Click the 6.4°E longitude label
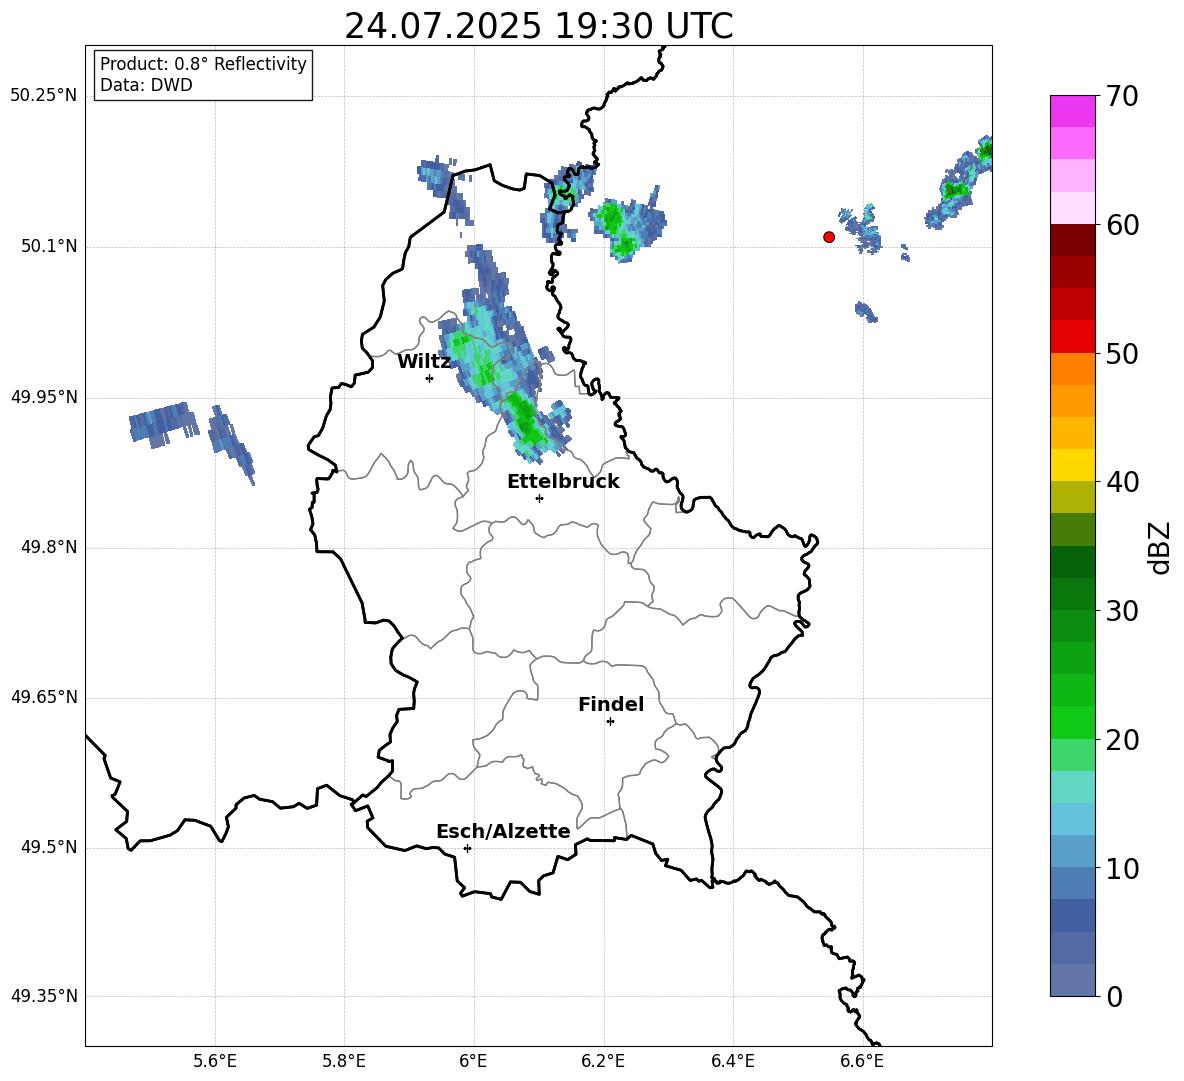This screenshot has width=1184, height=1081. tap(732, 1061)
